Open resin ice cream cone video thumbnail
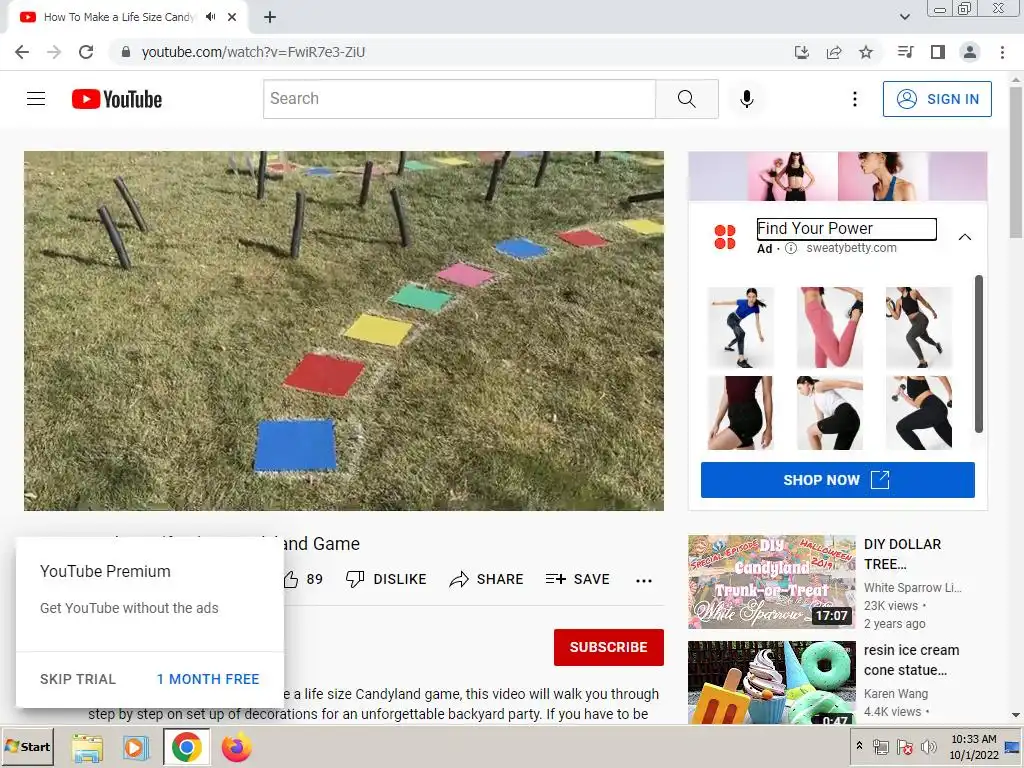1024x768 pixels. [771, 682]
